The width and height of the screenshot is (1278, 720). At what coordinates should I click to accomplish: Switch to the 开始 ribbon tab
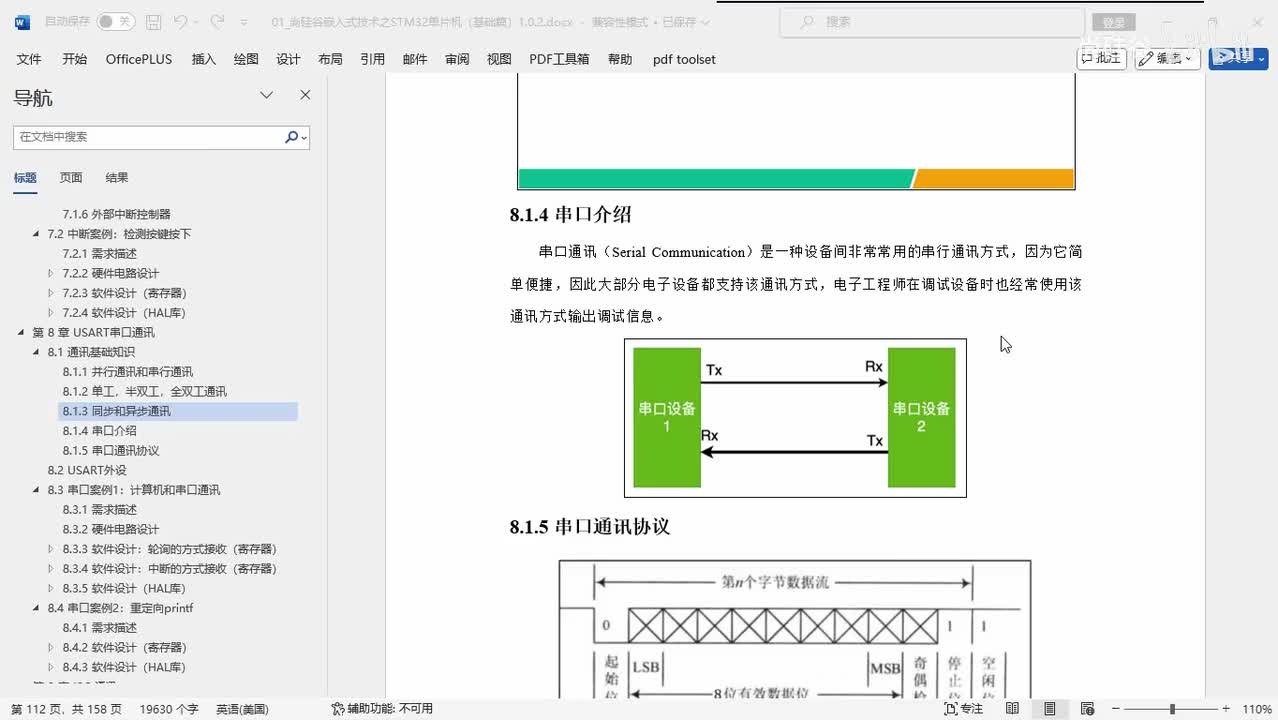coord(74,59)
